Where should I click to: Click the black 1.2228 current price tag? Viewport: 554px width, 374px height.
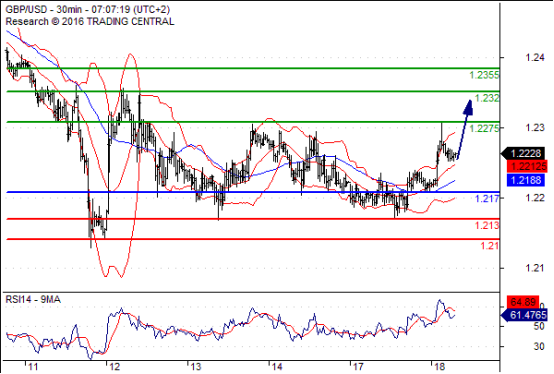524,153
